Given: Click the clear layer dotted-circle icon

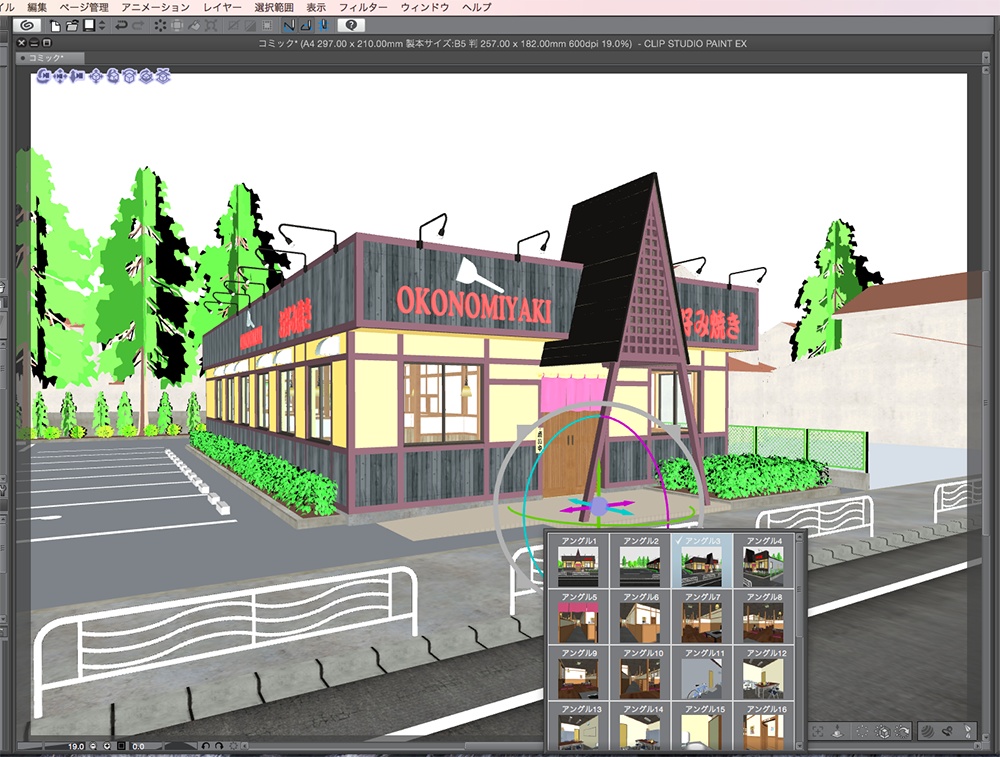Looking at the screenshot, I should [x=160, y=26].
